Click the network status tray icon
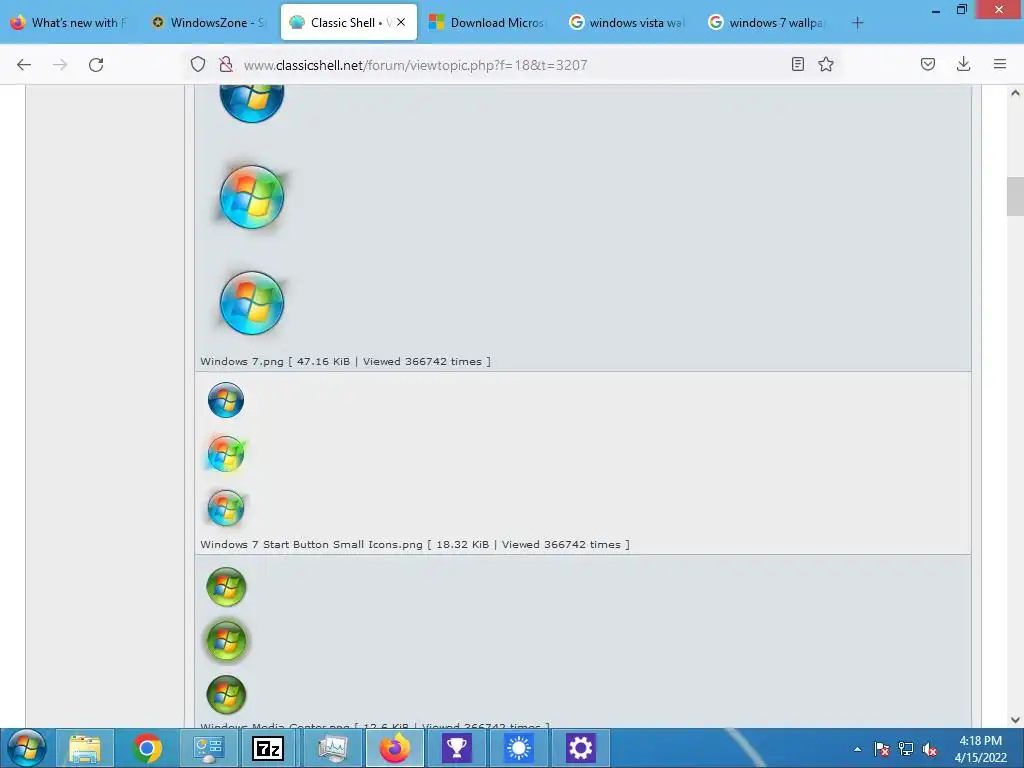Viewport: 1024px width, 768px height. [x=906, y=749]
